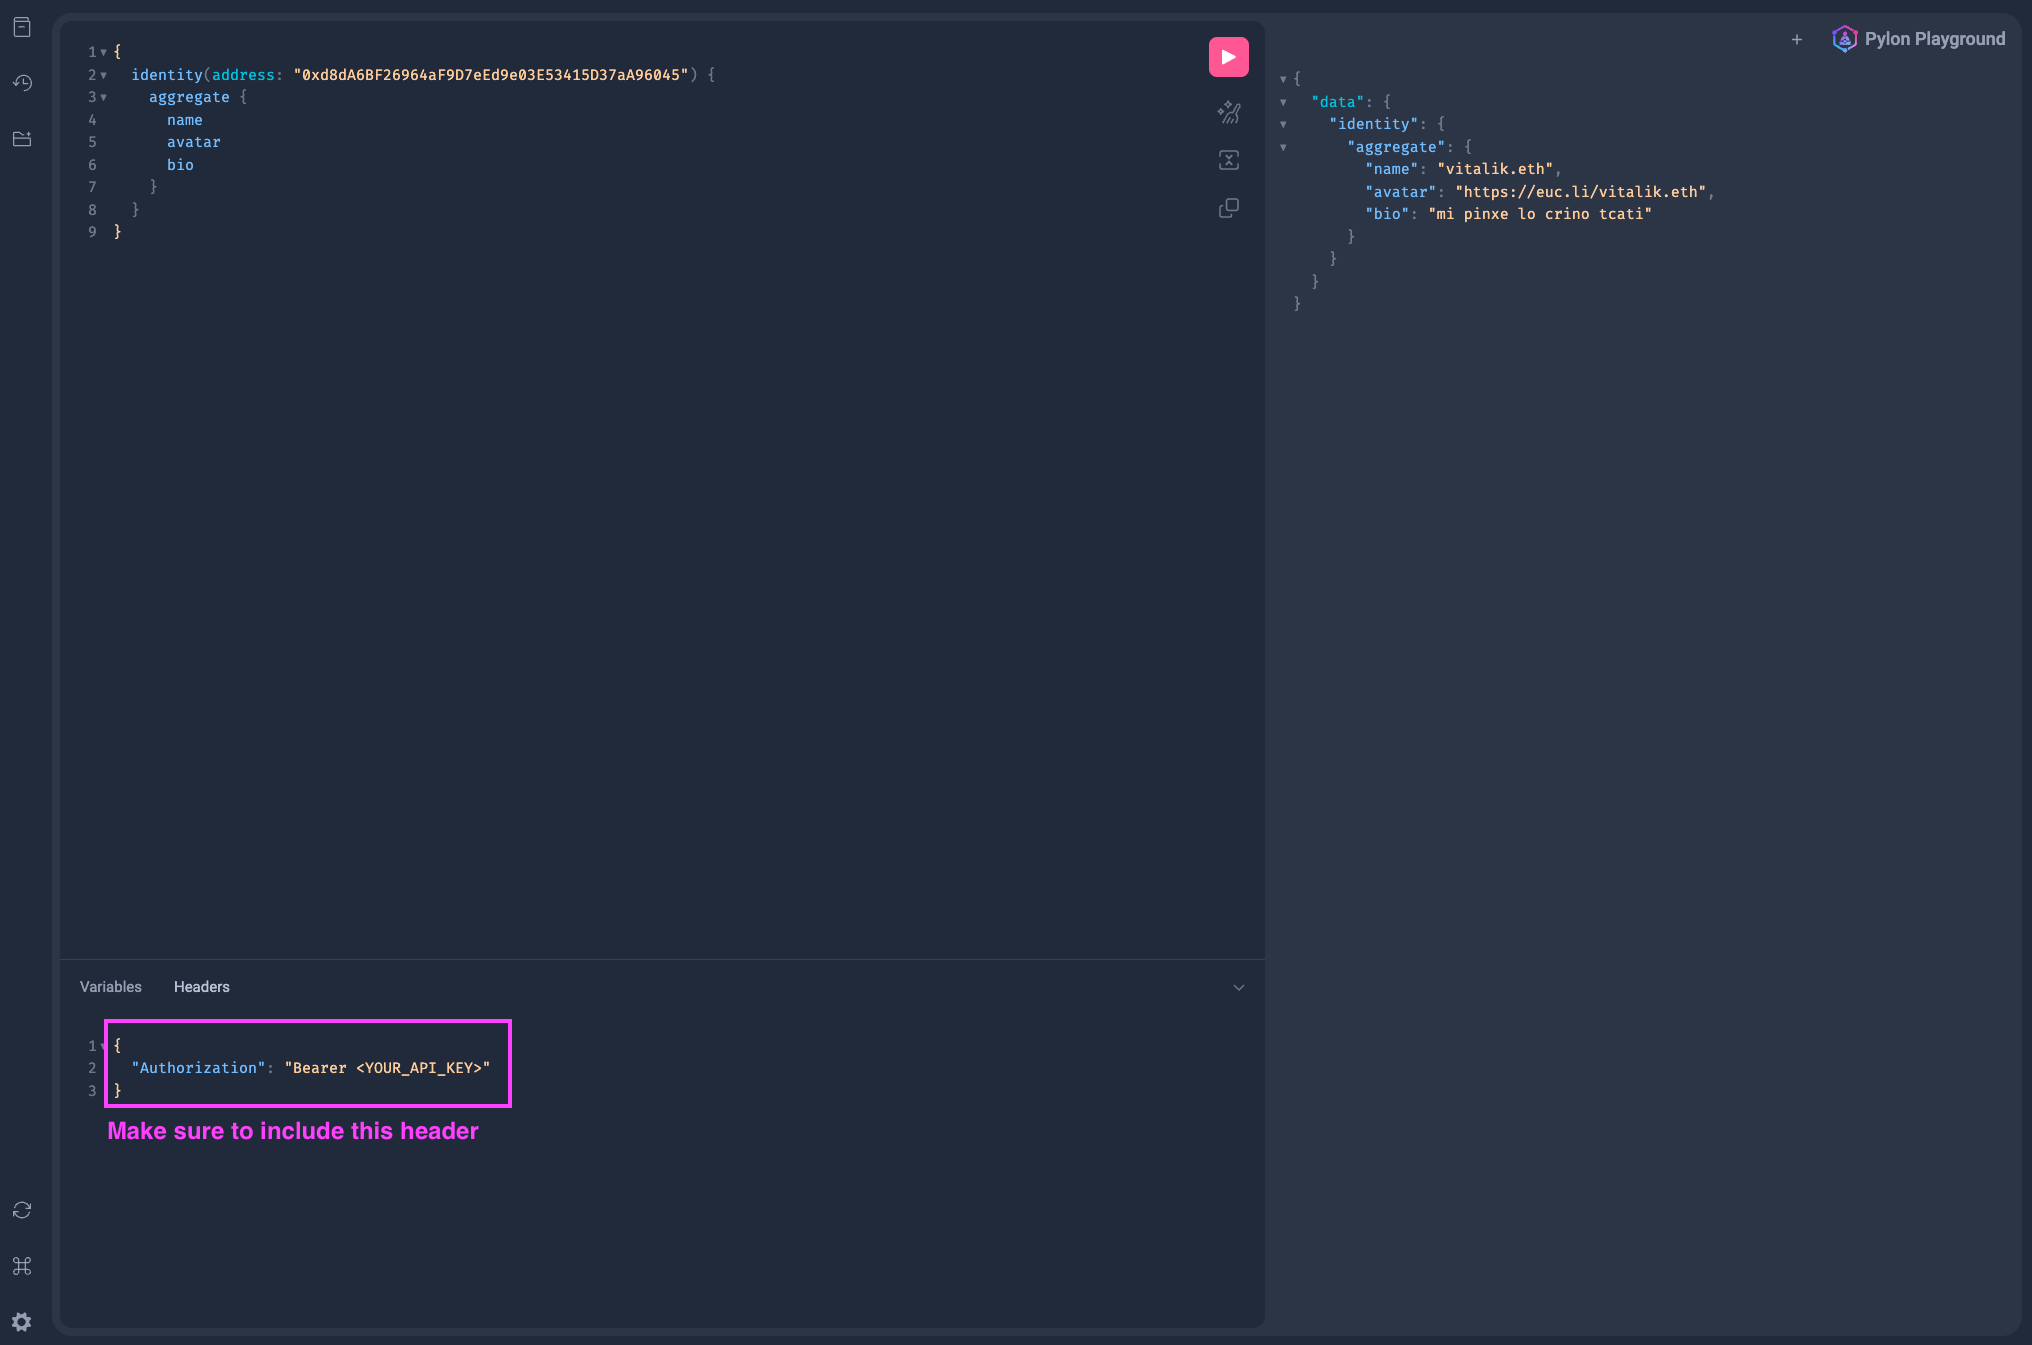Viewport: 2032px width, 1345px height.
Task: Add a new query tab
Action: [x=1797, y=40]
